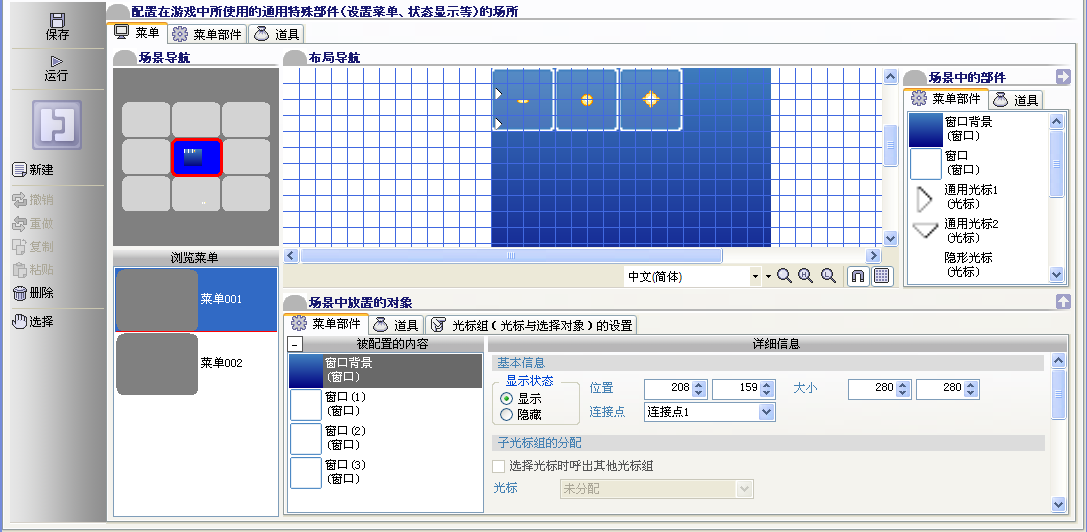1087x532 pixels.
Task: Activate the 选择 (Select) hand tool
Action: pyautogui.click(x=33, y=322)
